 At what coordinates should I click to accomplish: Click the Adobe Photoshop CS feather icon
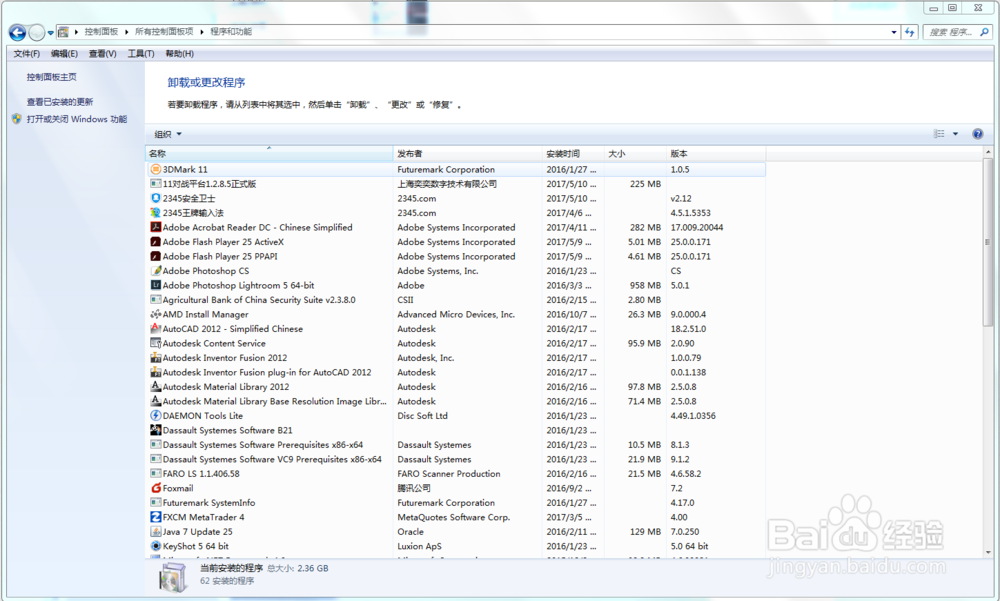click(156, 271)
